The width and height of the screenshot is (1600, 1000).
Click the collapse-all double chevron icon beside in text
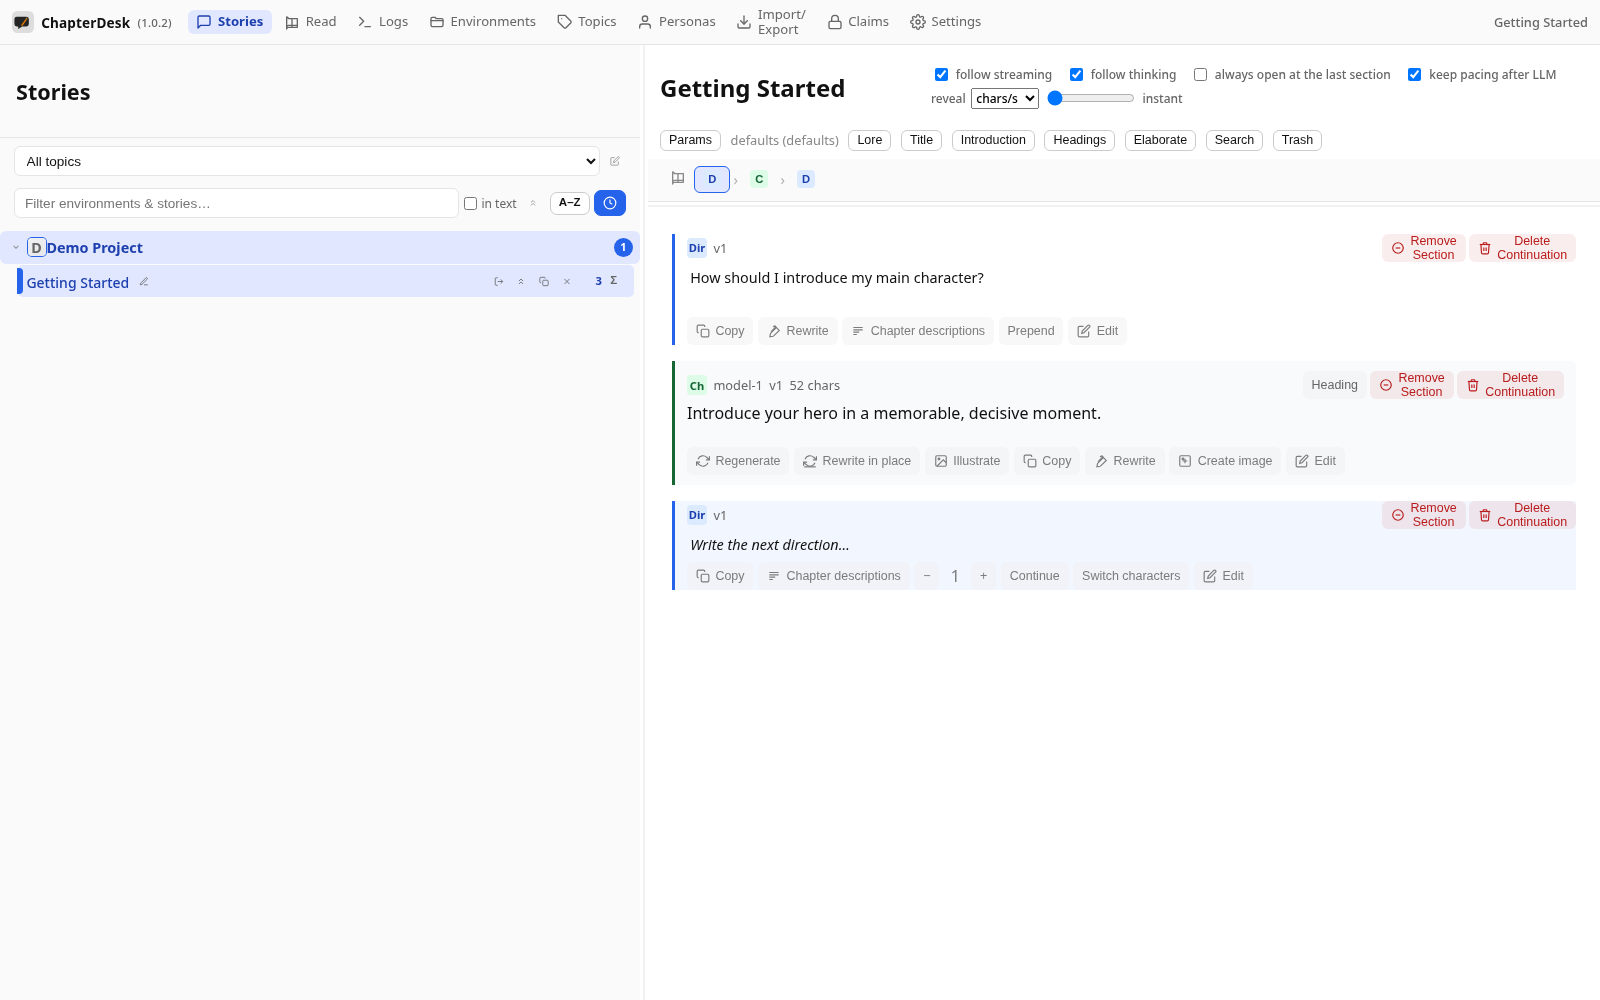(533, 203)
